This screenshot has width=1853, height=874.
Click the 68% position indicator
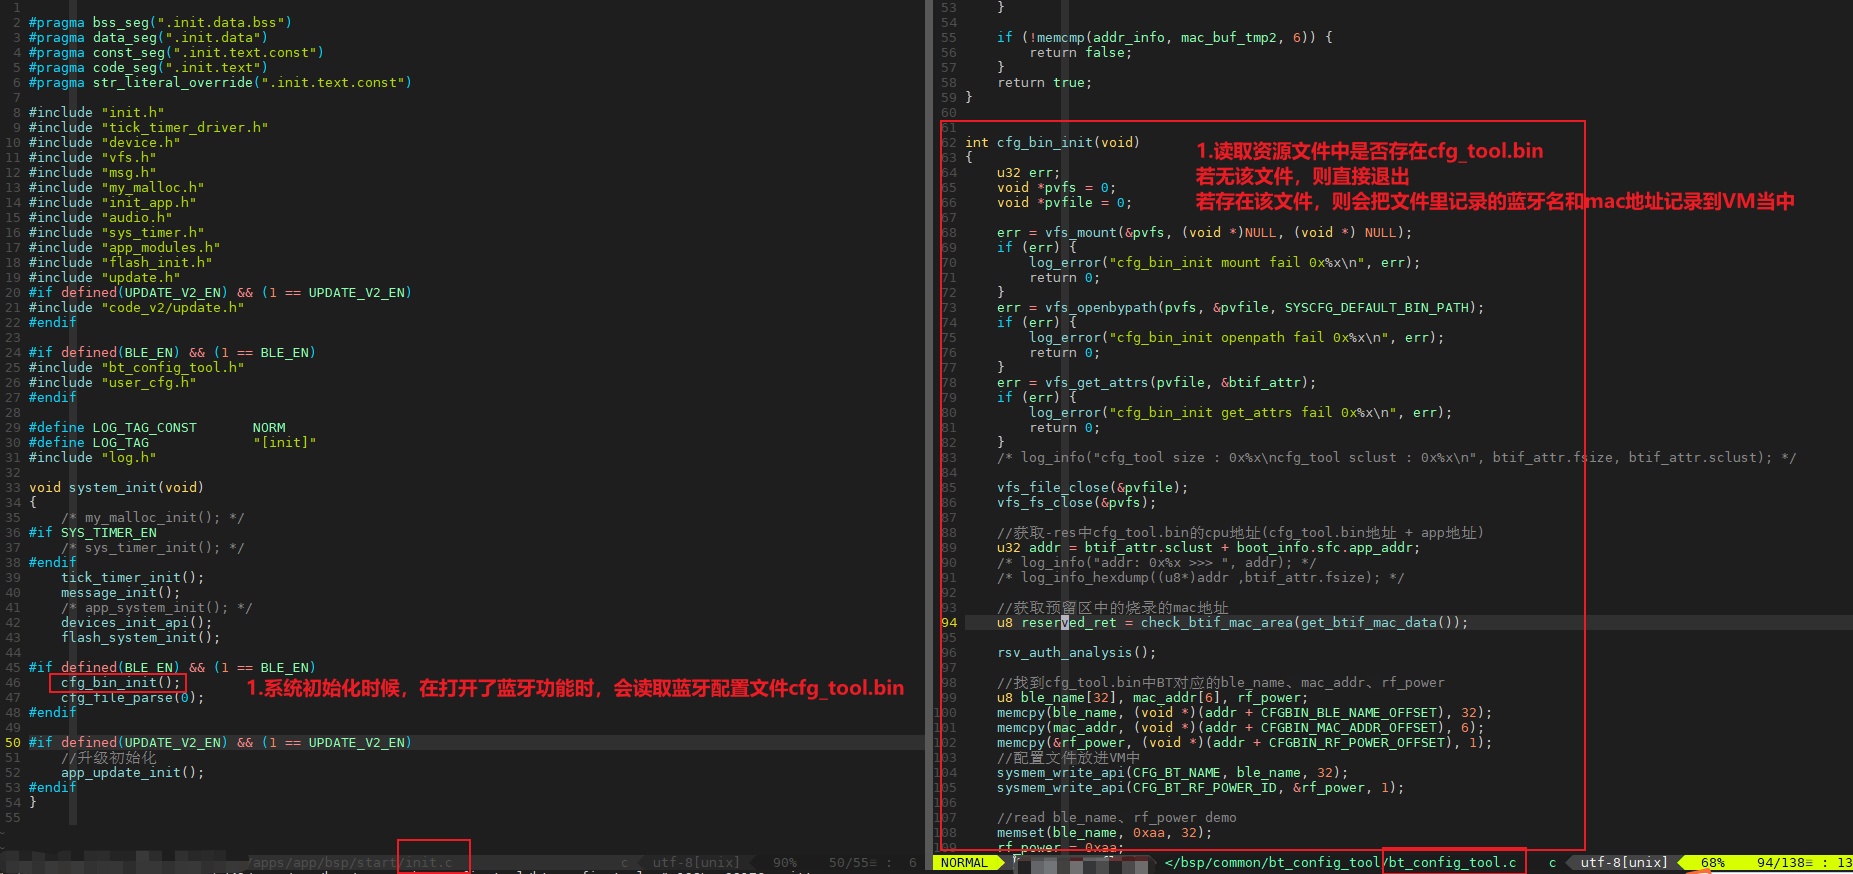[x=1713, y=862]
